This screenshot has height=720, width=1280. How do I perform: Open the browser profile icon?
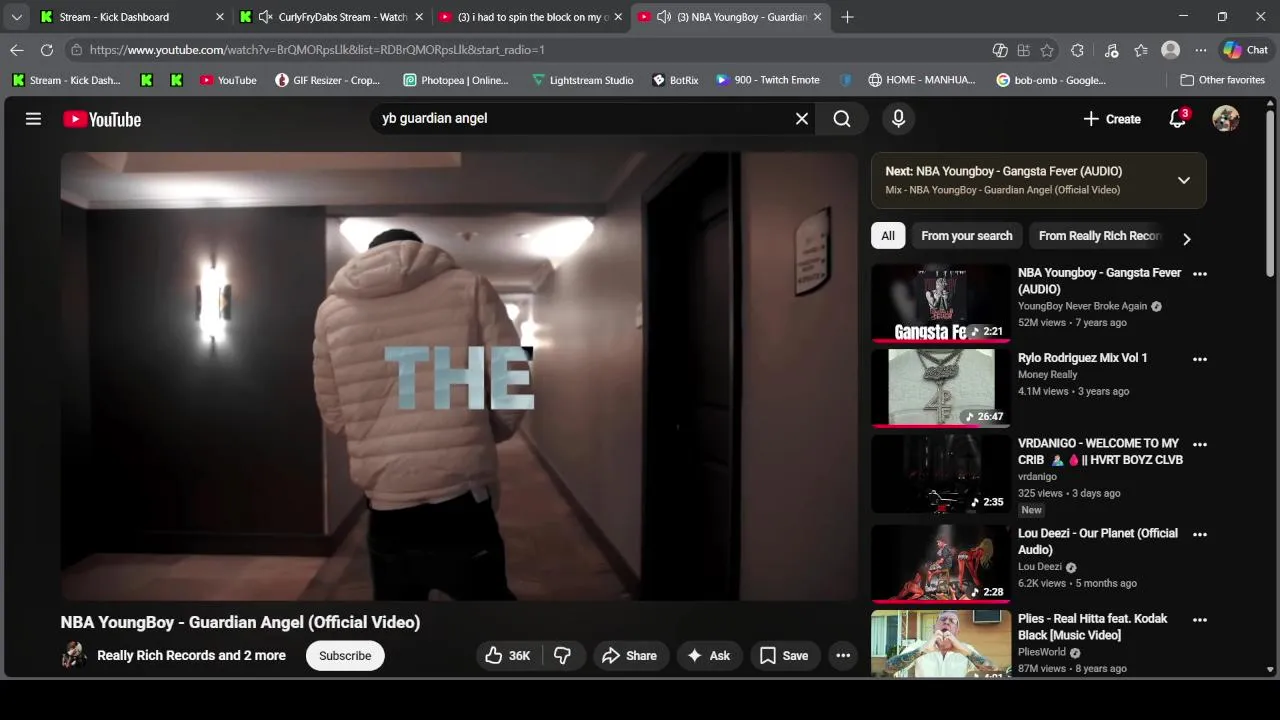(x=1171, y=50)
